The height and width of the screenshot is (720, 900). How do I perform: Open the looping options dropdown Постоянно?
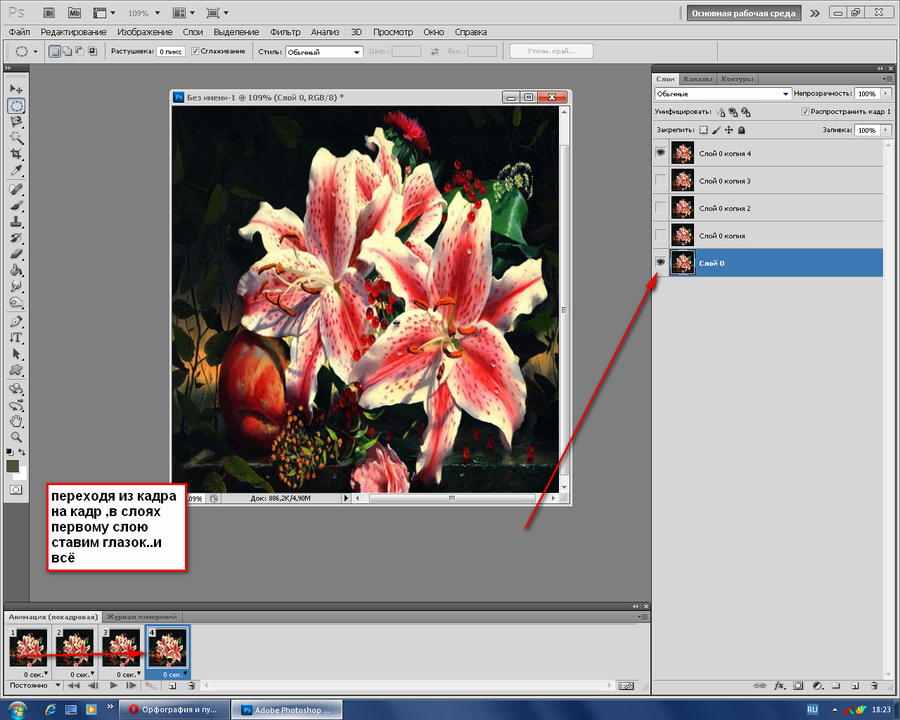35,685
